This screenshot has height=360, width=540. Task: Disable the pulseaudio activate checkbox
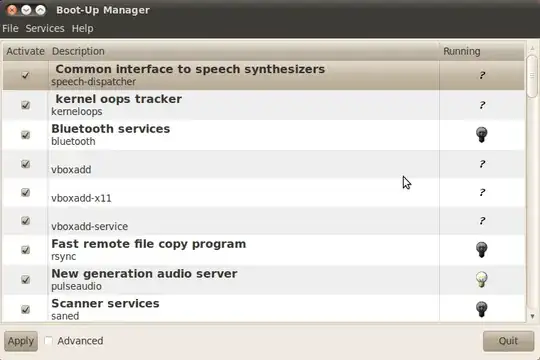pyautogui.click(x=25, y=279)
